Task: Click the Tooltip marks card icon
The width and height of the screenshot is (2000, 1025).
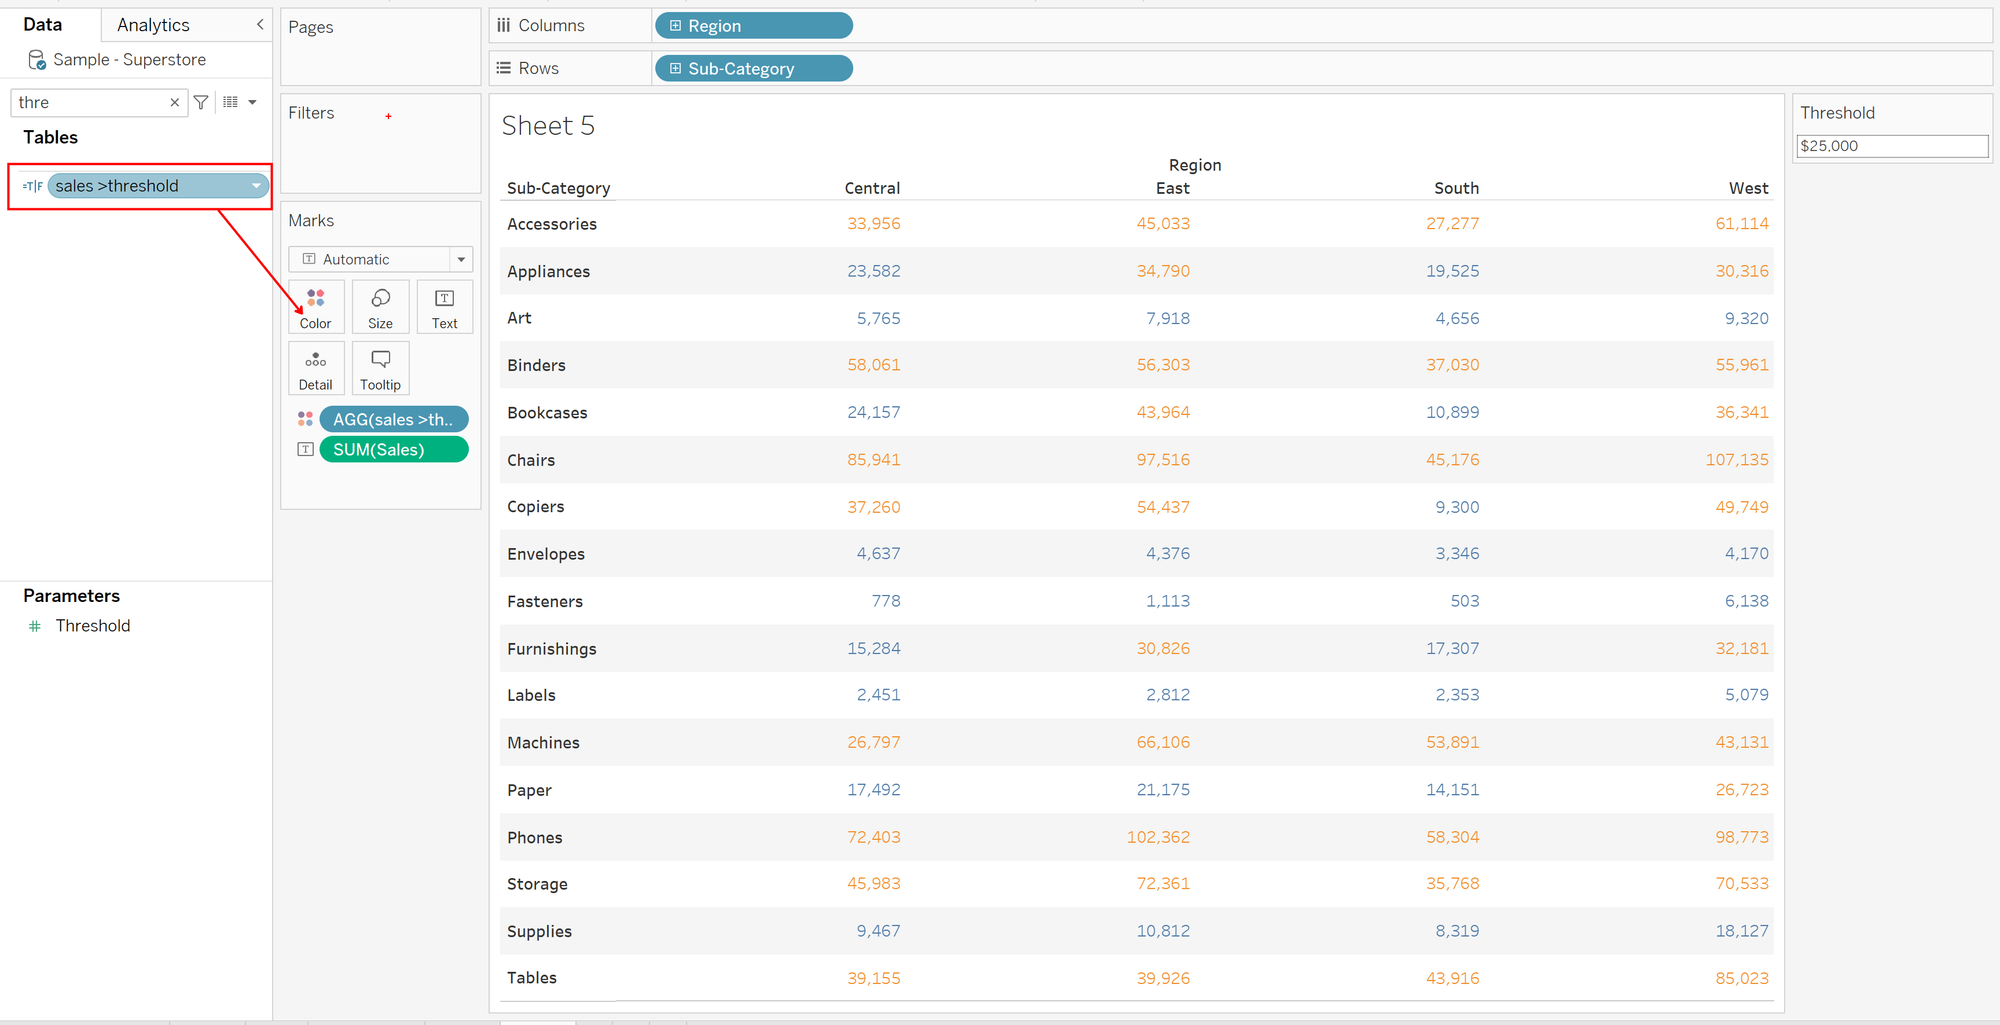Action: [x=380, y=368]
